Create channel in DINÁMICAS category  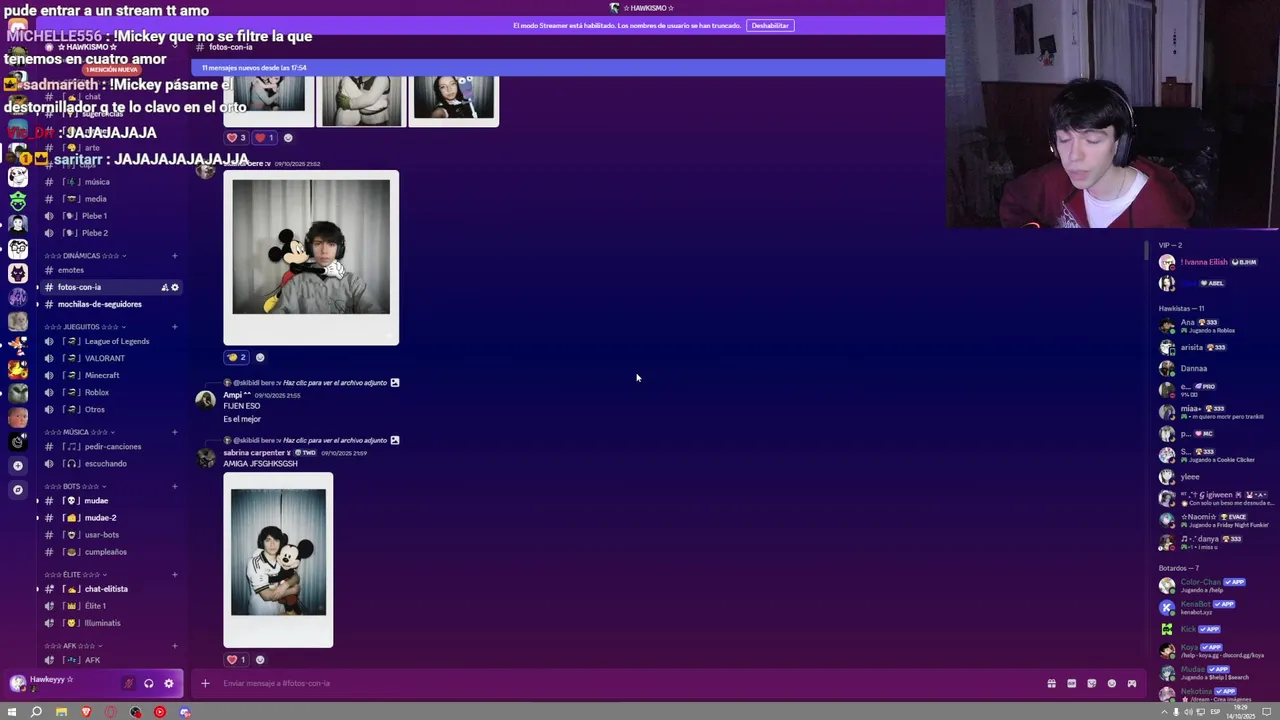[x=175, y=256]
